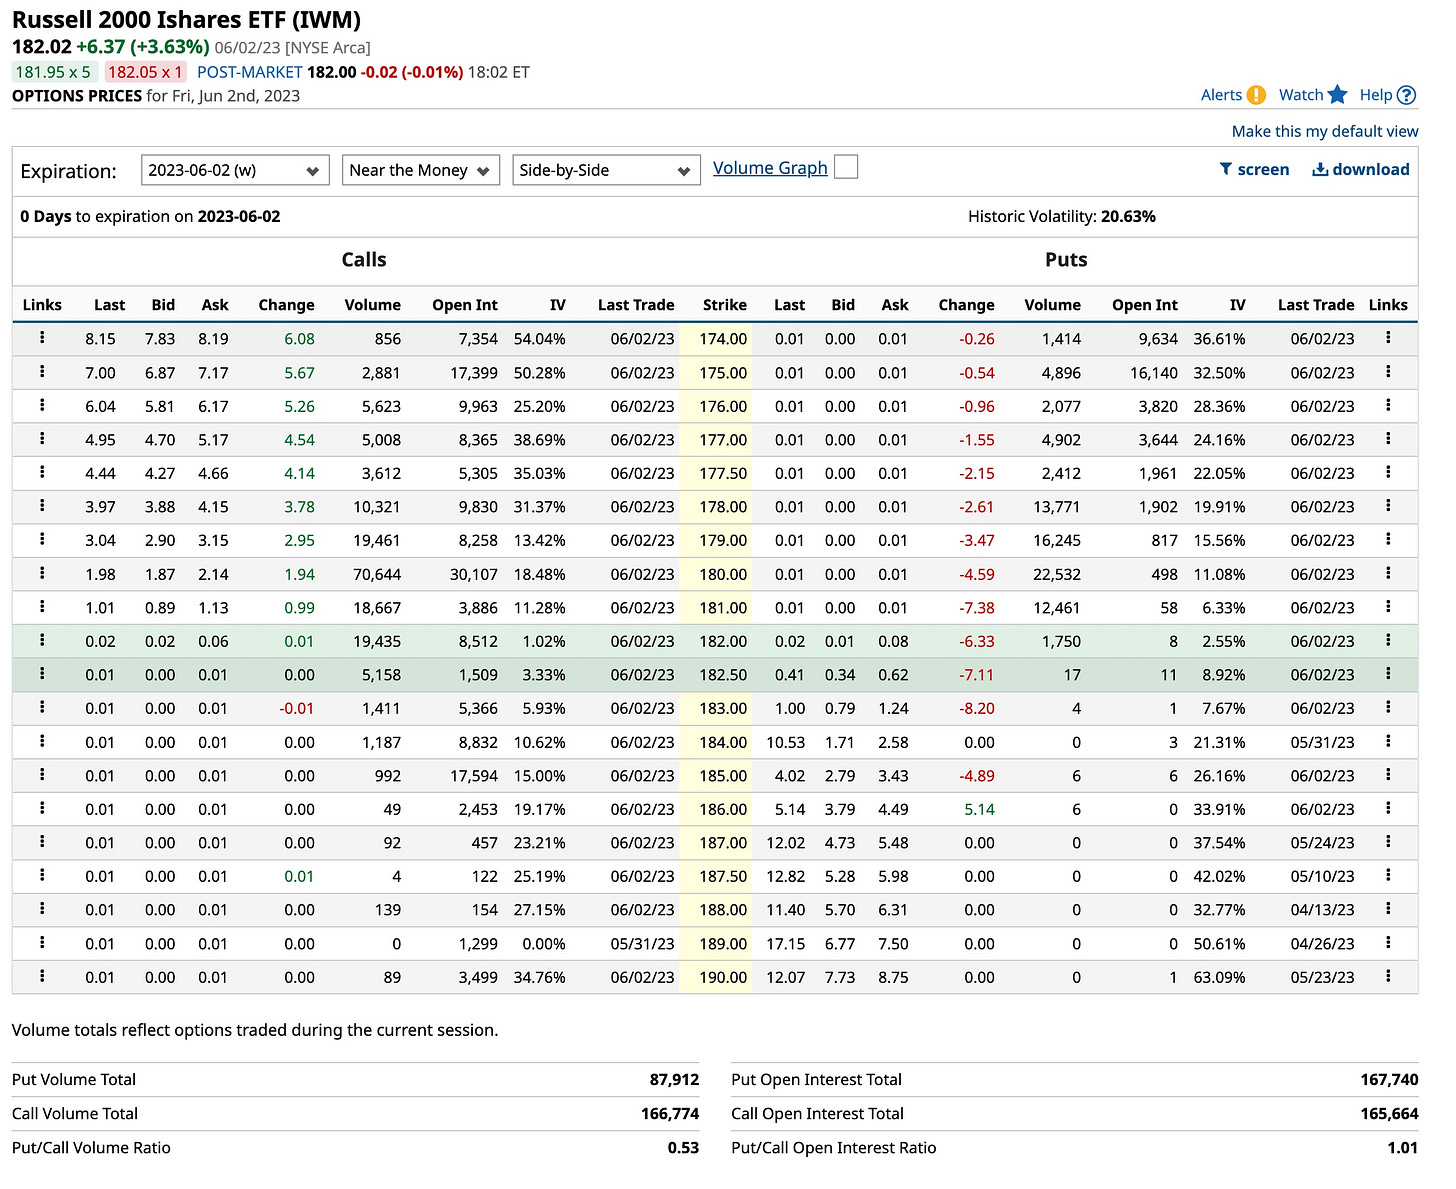1456x1189 pixels.
Task: Click the screen filter icon
Action: (x=1226, y=169)
